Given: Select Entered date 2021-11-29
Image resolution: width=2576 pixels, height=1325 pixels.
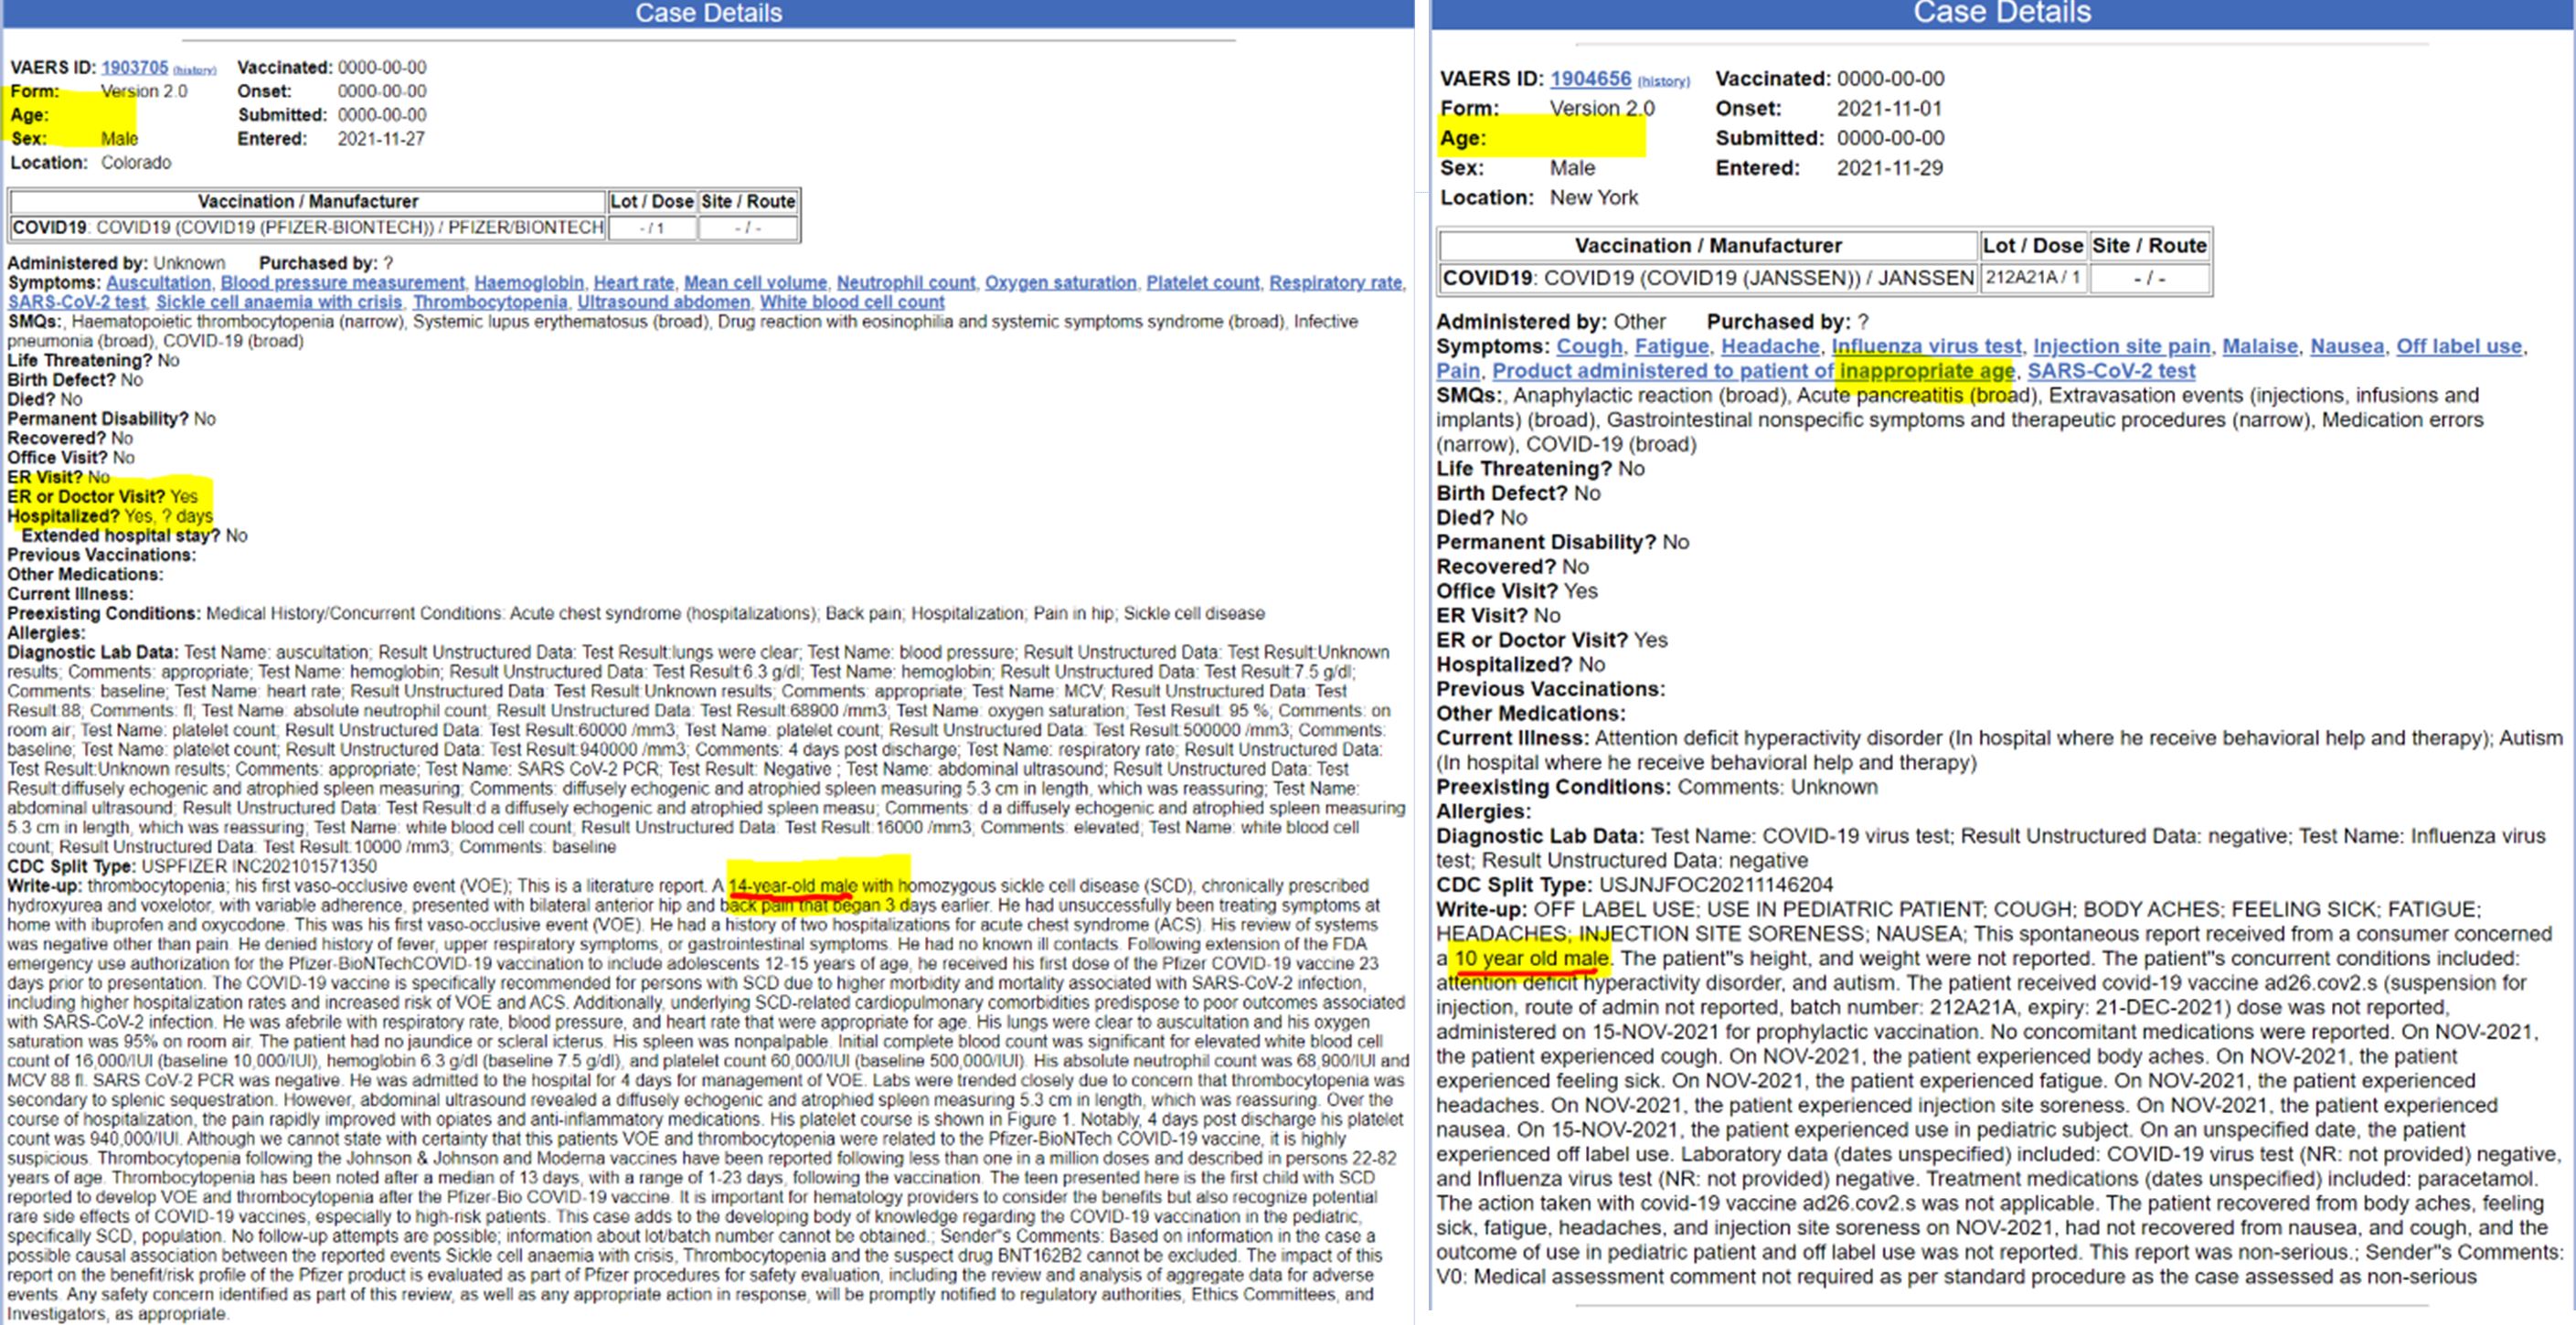Looking at the screenshot, I should point(1889,168).
